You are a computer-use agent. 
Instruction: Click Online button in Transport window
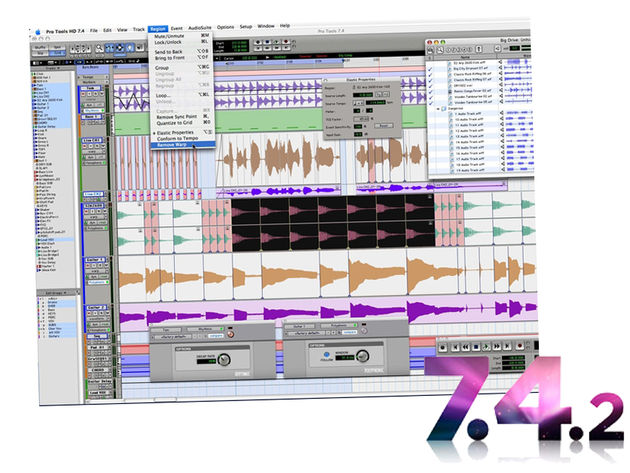point(443,348)
